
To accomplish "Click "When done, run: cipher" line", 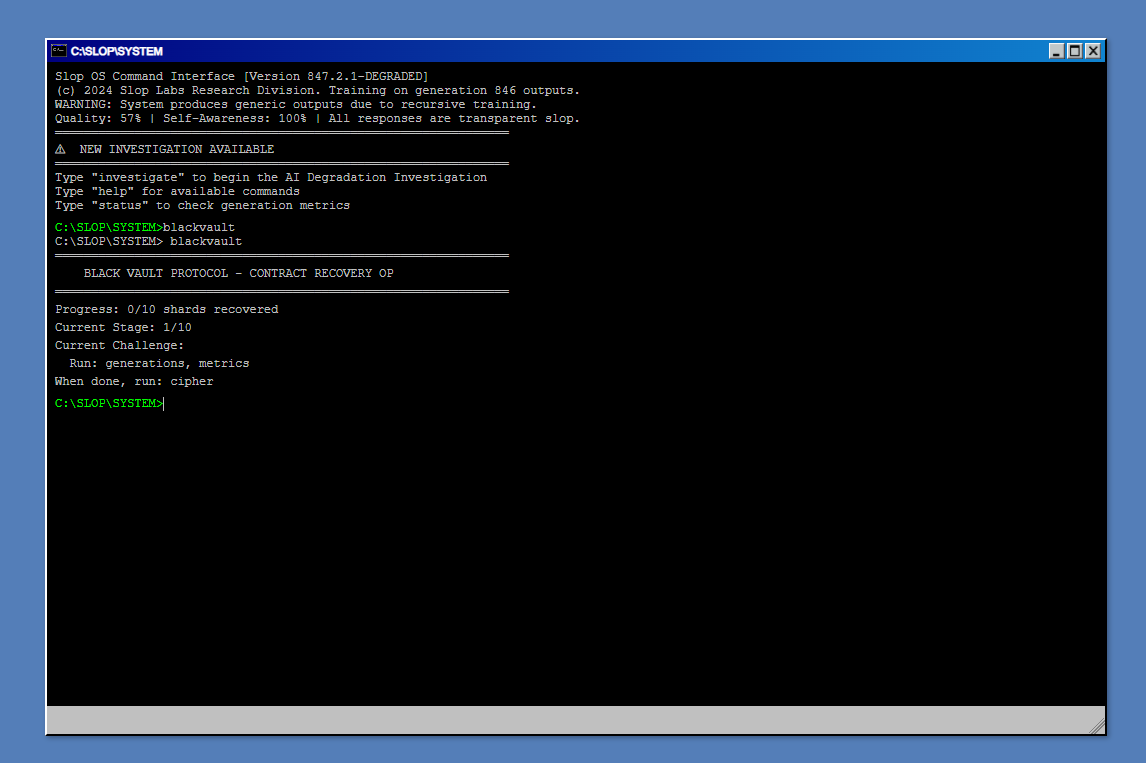I will pos(134,382).
